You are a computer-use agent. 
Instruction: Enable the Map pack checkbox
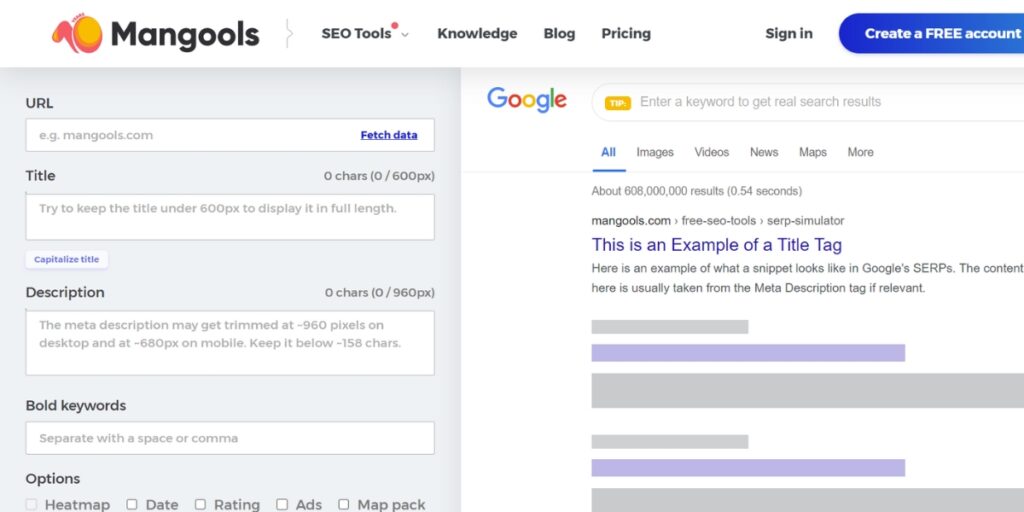(344, 504)
